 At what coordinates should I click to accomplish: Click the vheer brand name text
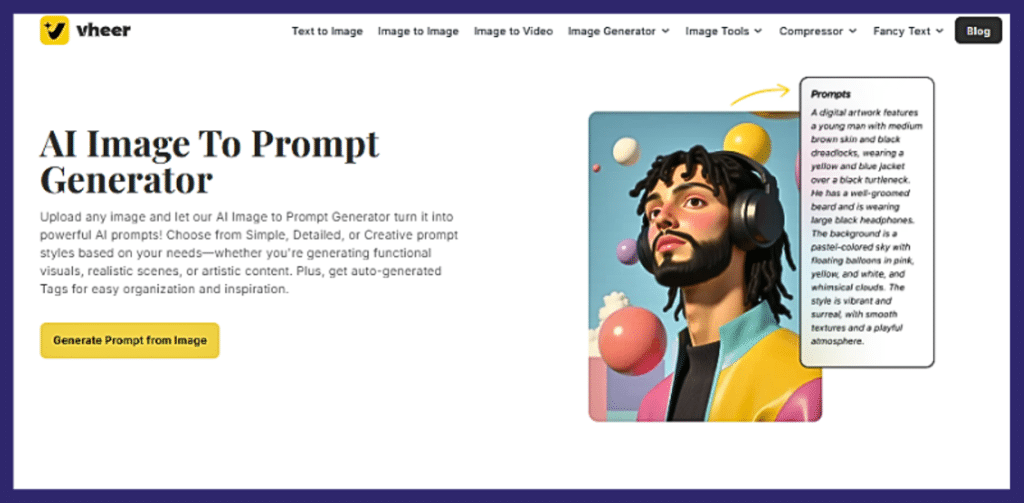tap(103, 31)
